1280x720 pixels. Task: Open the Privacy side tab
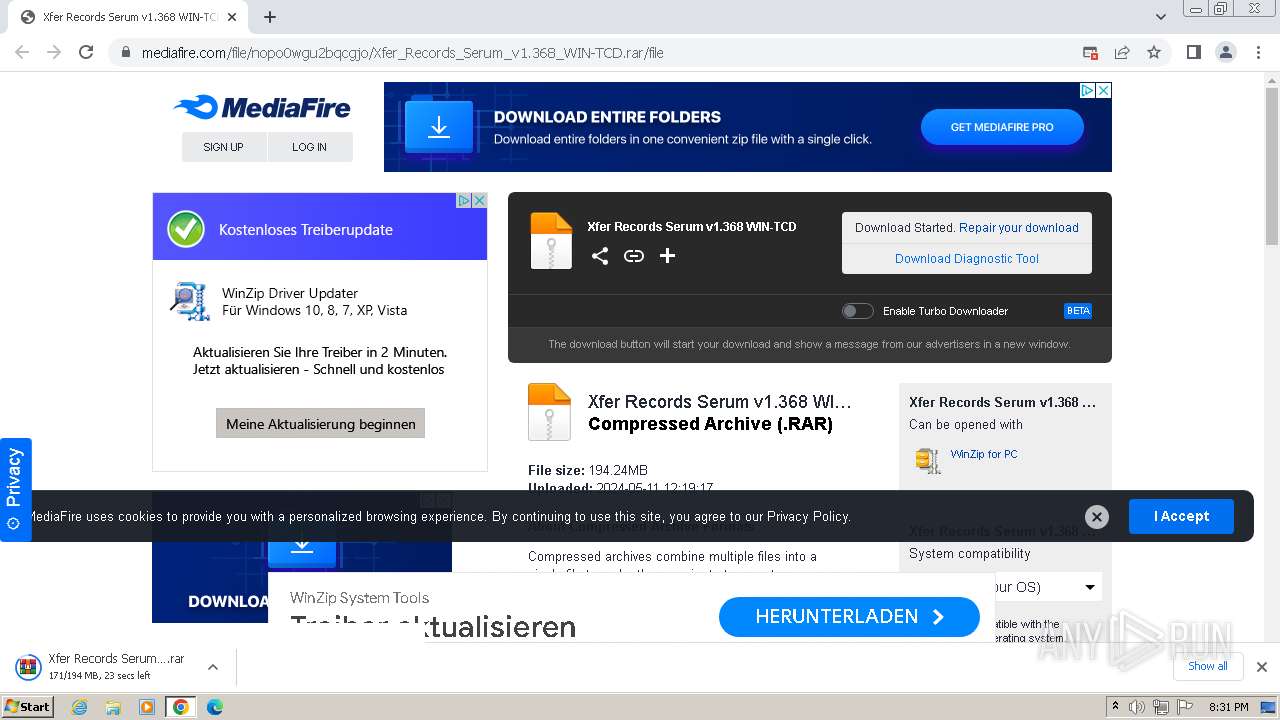click(15, 489)
